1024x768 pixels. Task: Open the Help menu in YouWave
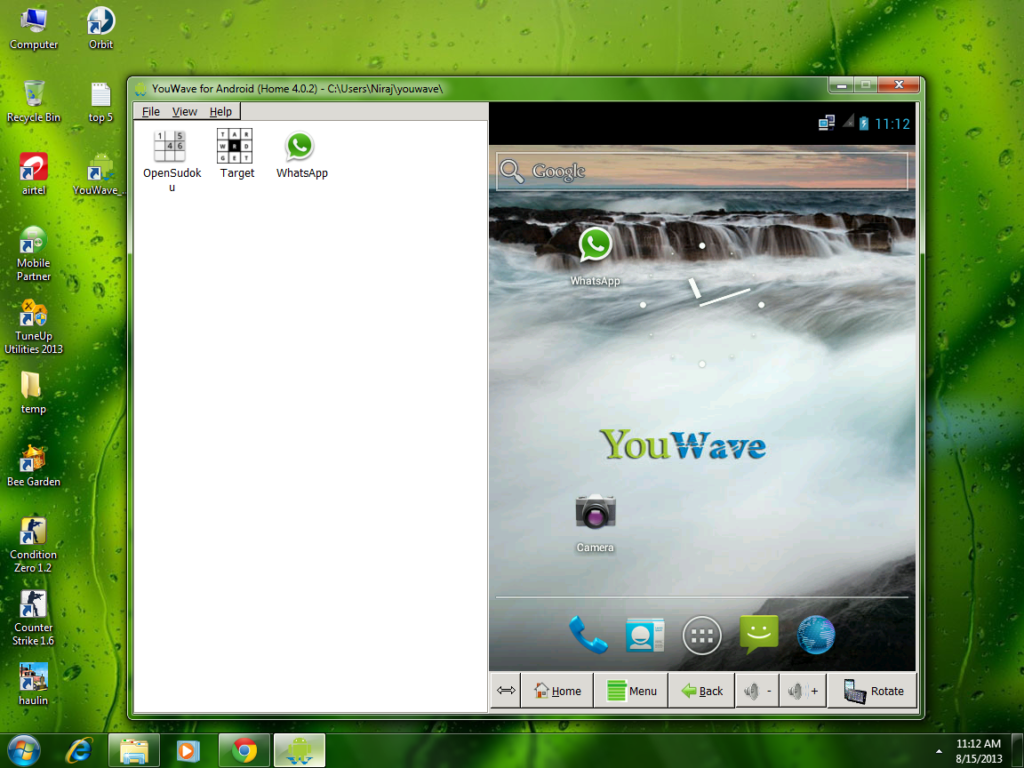tap(221, 112)
